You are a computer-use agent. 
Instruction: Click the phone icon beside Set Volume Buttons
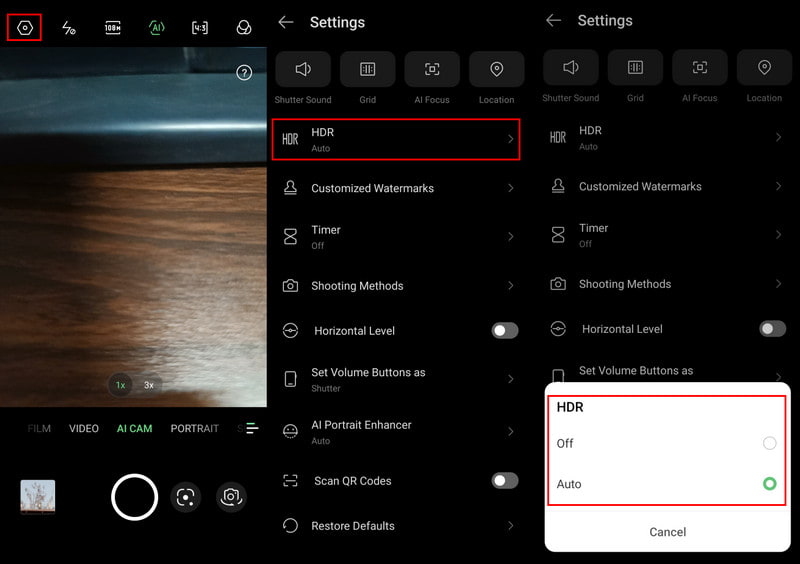(x=290, y=379)
